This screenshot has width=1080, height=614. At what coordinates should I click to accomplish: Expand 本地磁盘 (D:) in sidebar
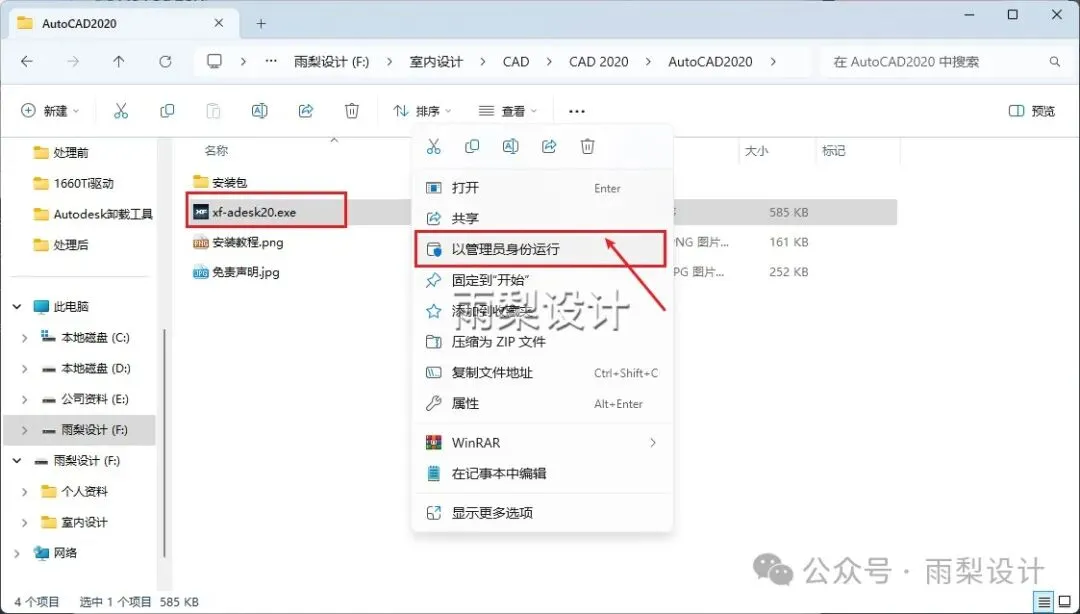(25, 369)
